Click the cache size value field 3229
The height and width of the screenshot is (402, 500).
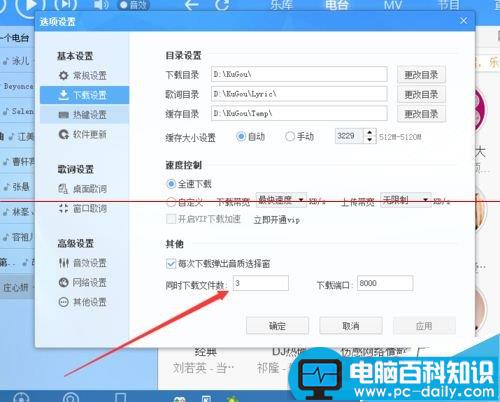coord(349,136)
